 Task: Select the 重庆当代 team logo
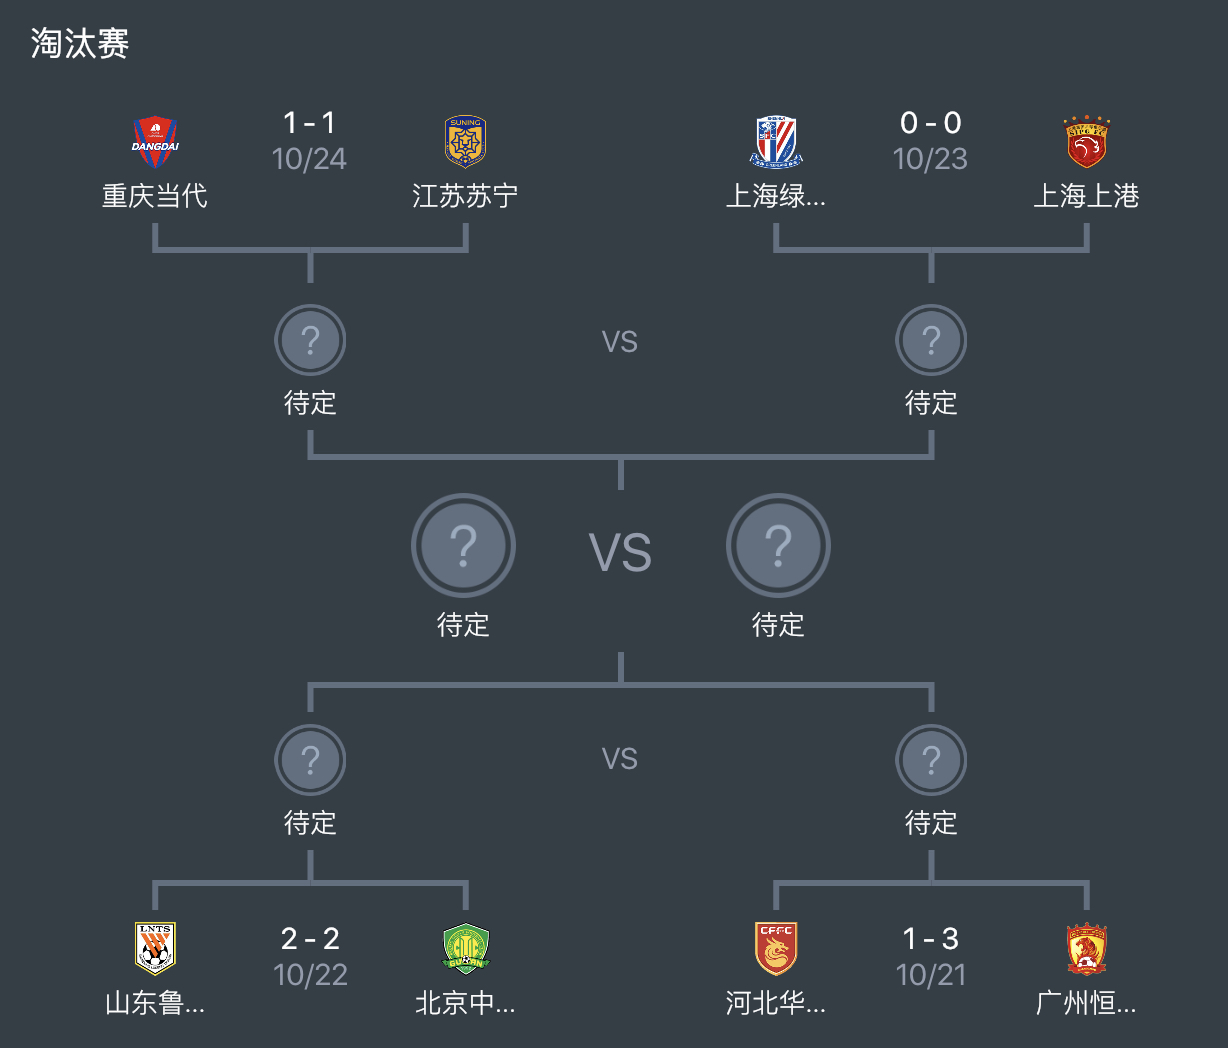[x=155, y=140]
